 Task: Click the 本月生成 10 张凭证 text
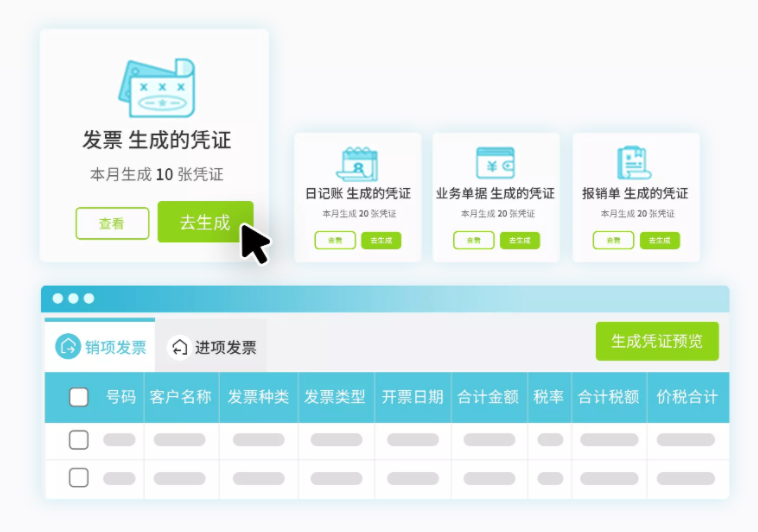click(157, 174)
